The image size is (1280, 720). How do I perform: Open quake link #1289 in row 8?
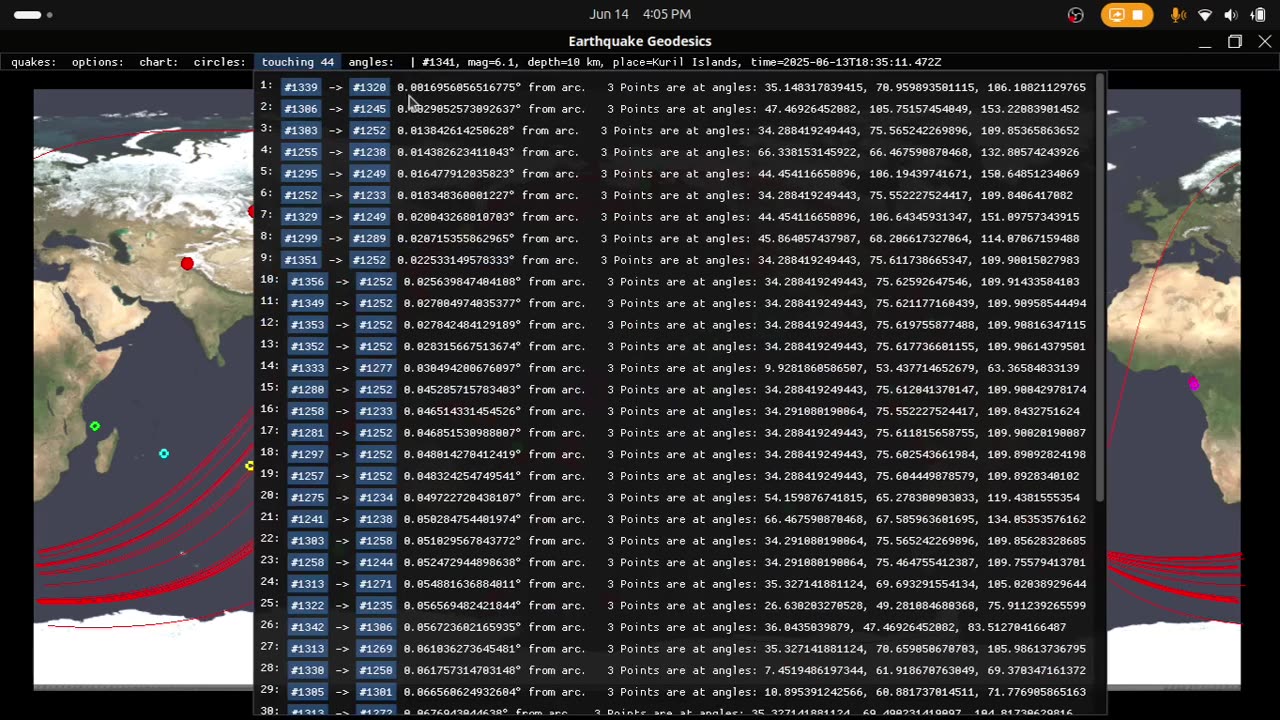[x=369, y=239]
